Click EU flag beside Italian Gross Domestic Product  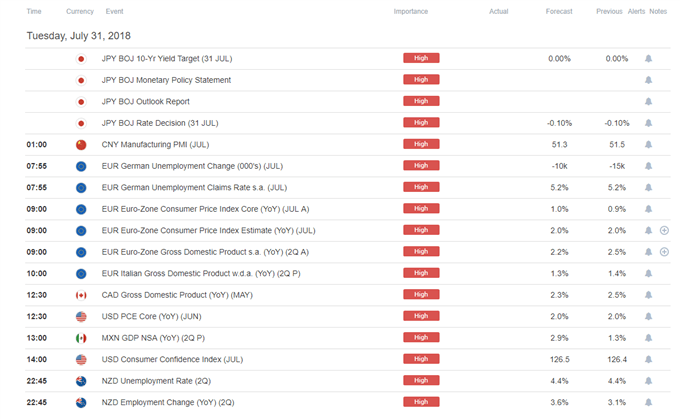81,273
